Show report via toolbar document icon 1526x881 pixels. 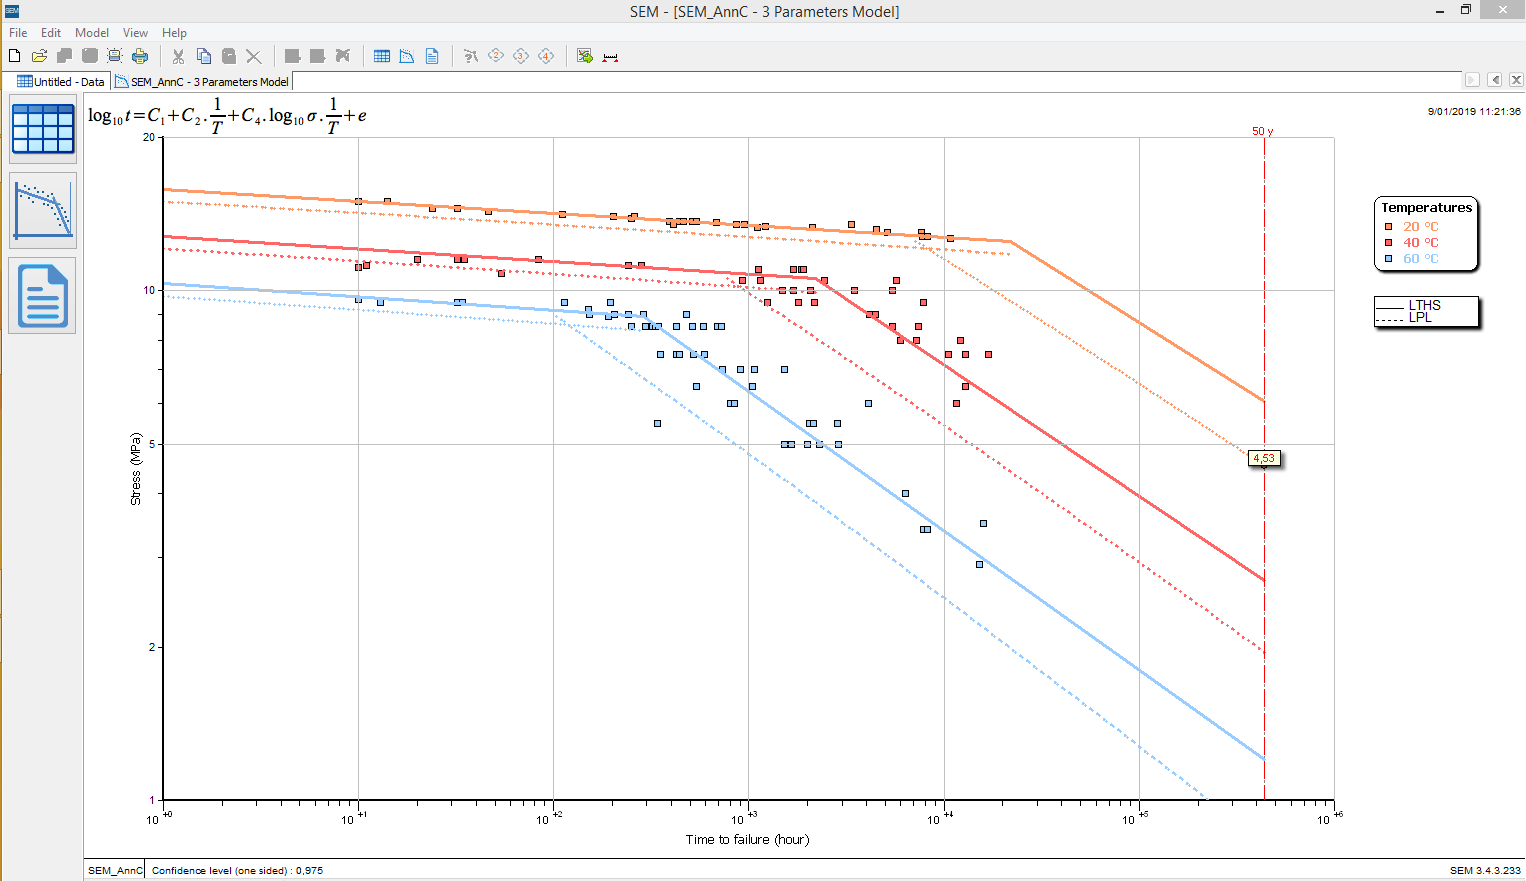tap(432, 56)
